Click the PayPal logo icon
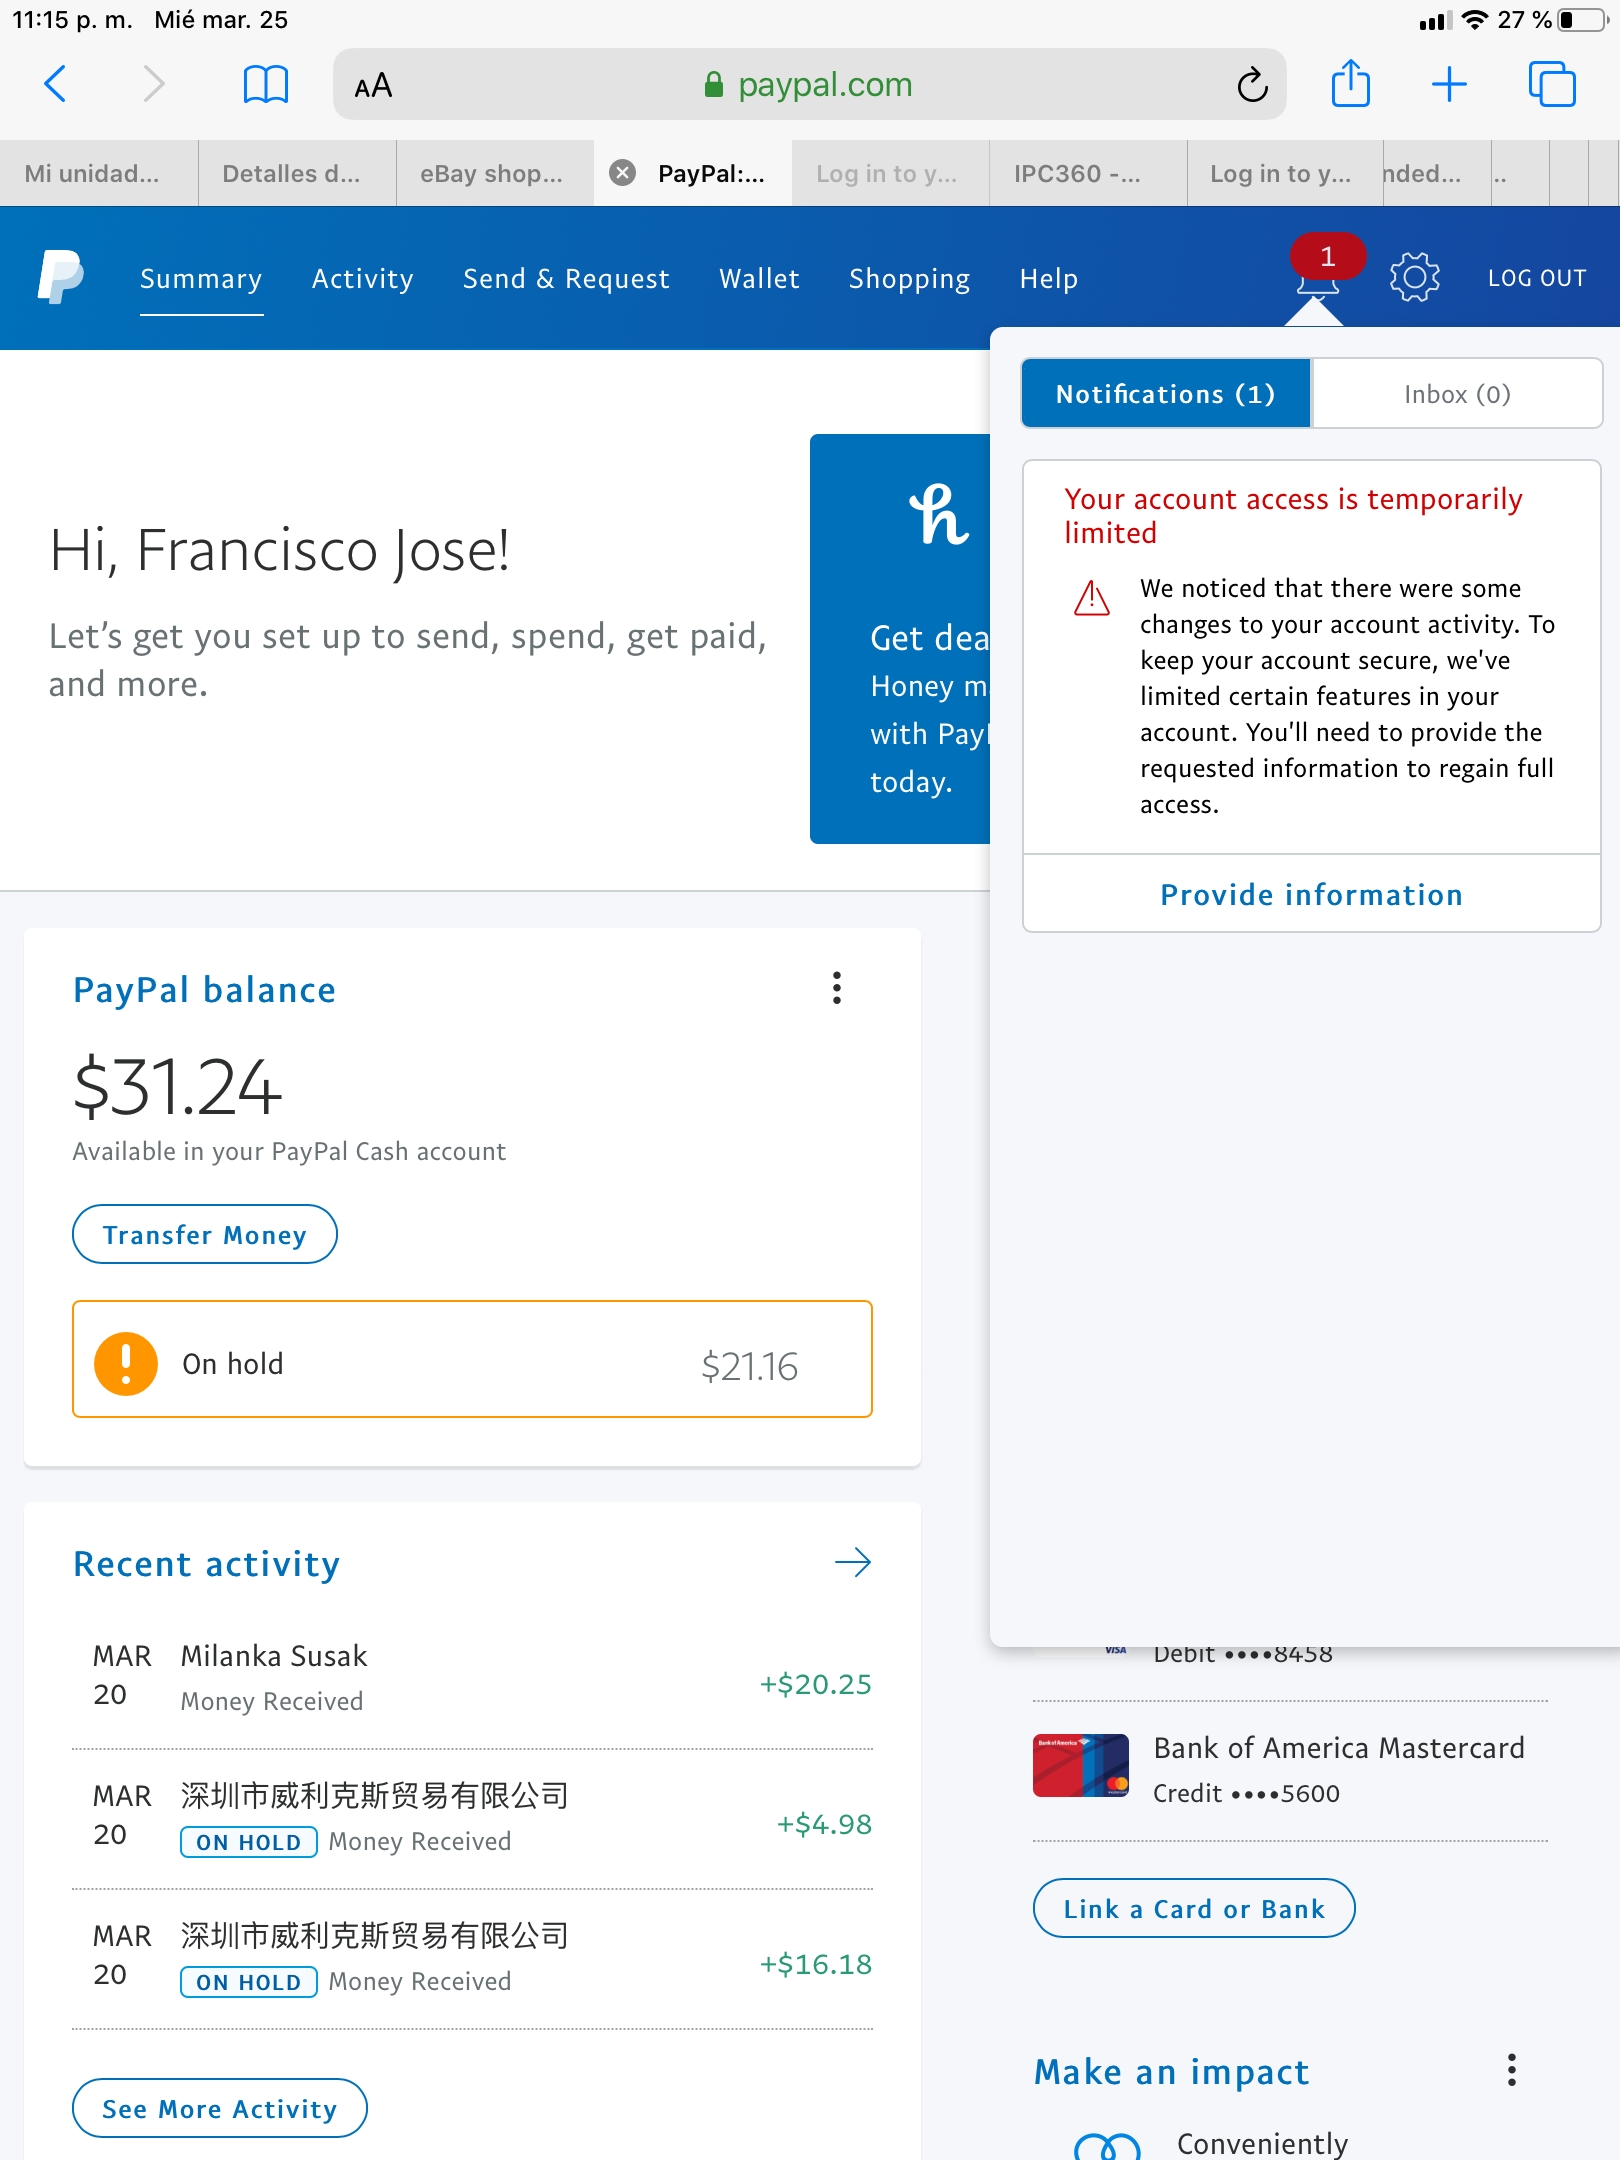The width and height of the screenshot is (1620, 2160). (60, 277)
